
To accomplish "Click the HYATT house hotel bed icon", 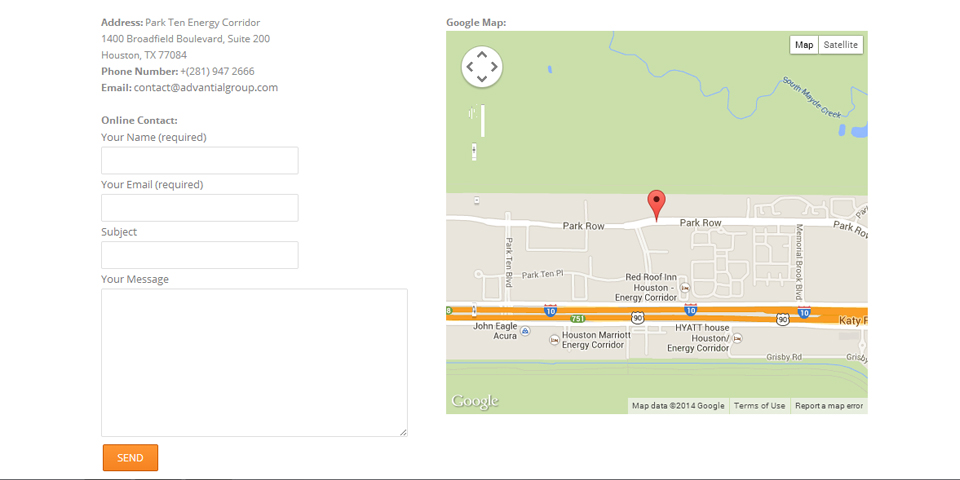I will [x=737, y=338].
